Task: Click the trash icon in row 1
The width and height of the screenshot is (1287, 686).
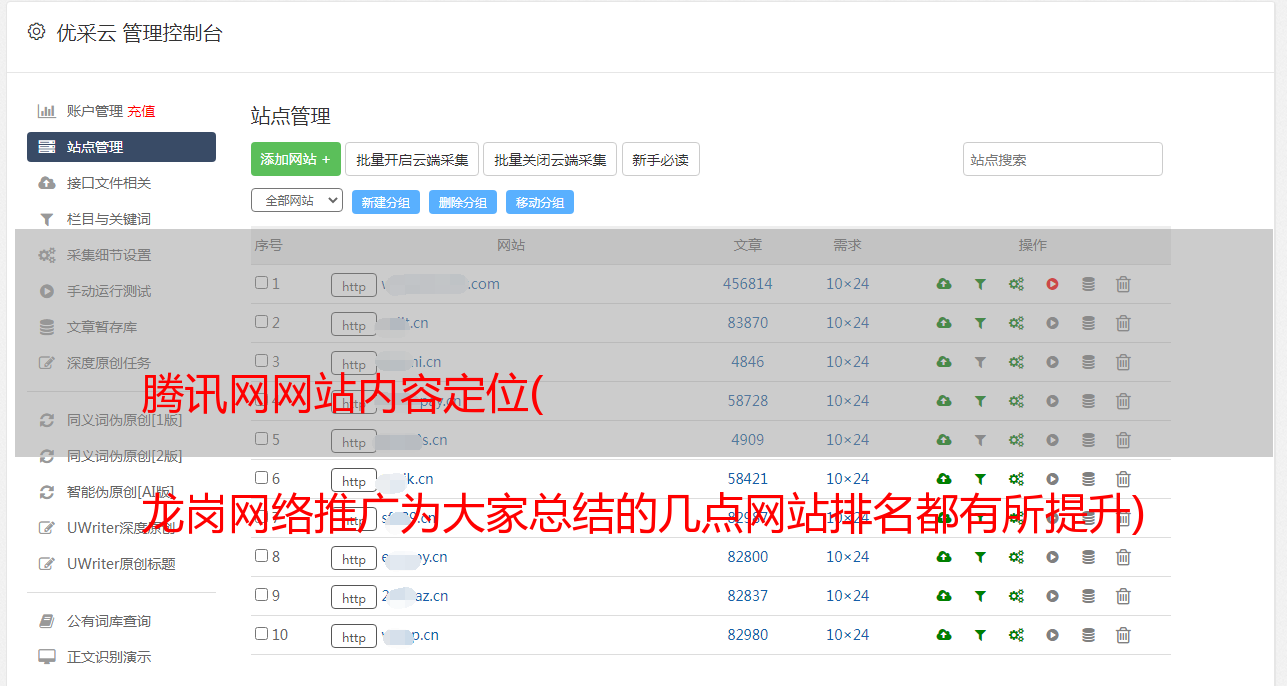Action: click(x=1123, y=284)
